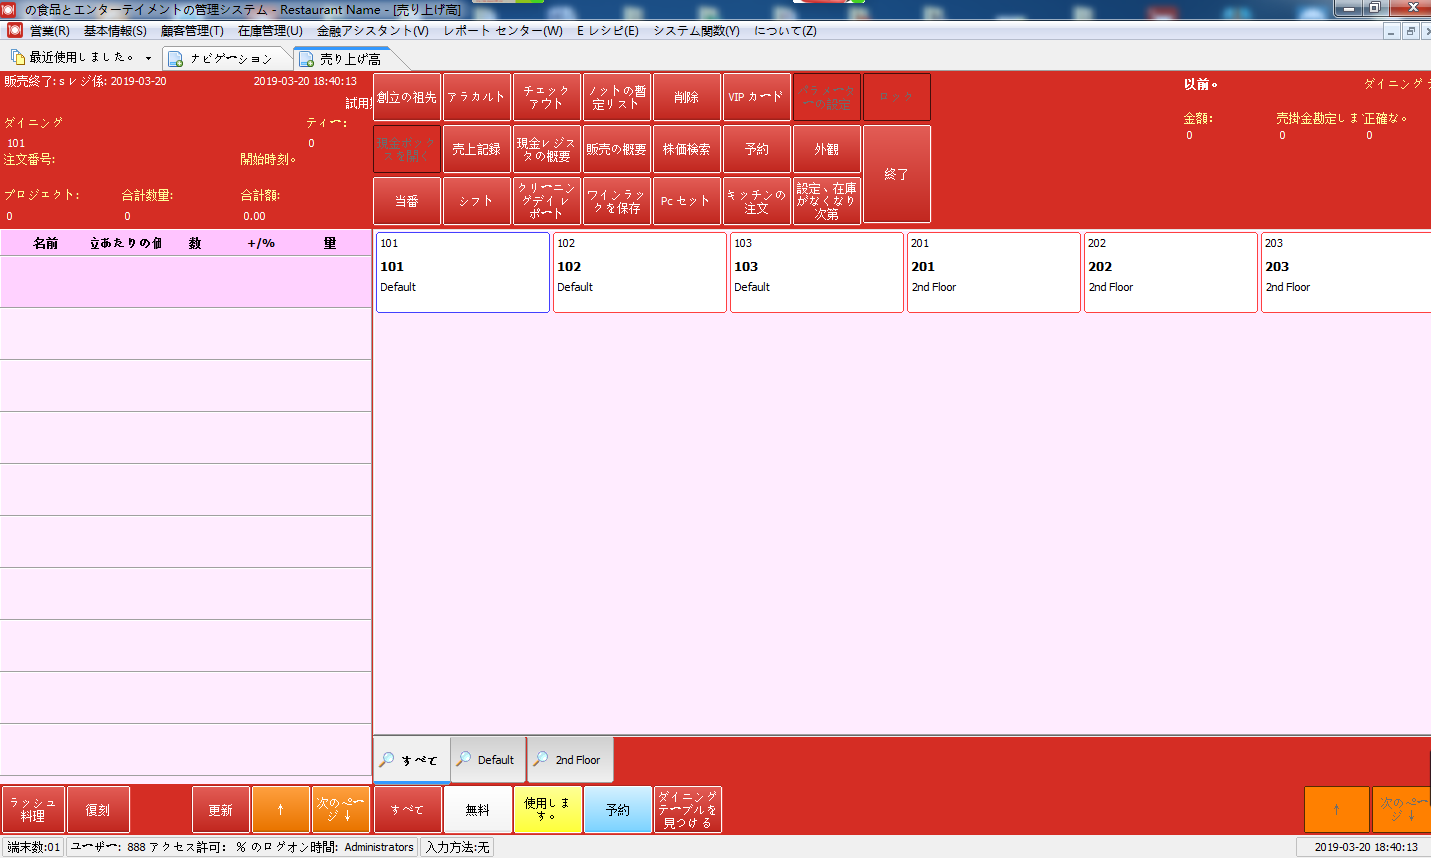The height and width of the screenshot is (858, 1431).
Task: Switch to the ナビゲーション tab
Action: 227,59
